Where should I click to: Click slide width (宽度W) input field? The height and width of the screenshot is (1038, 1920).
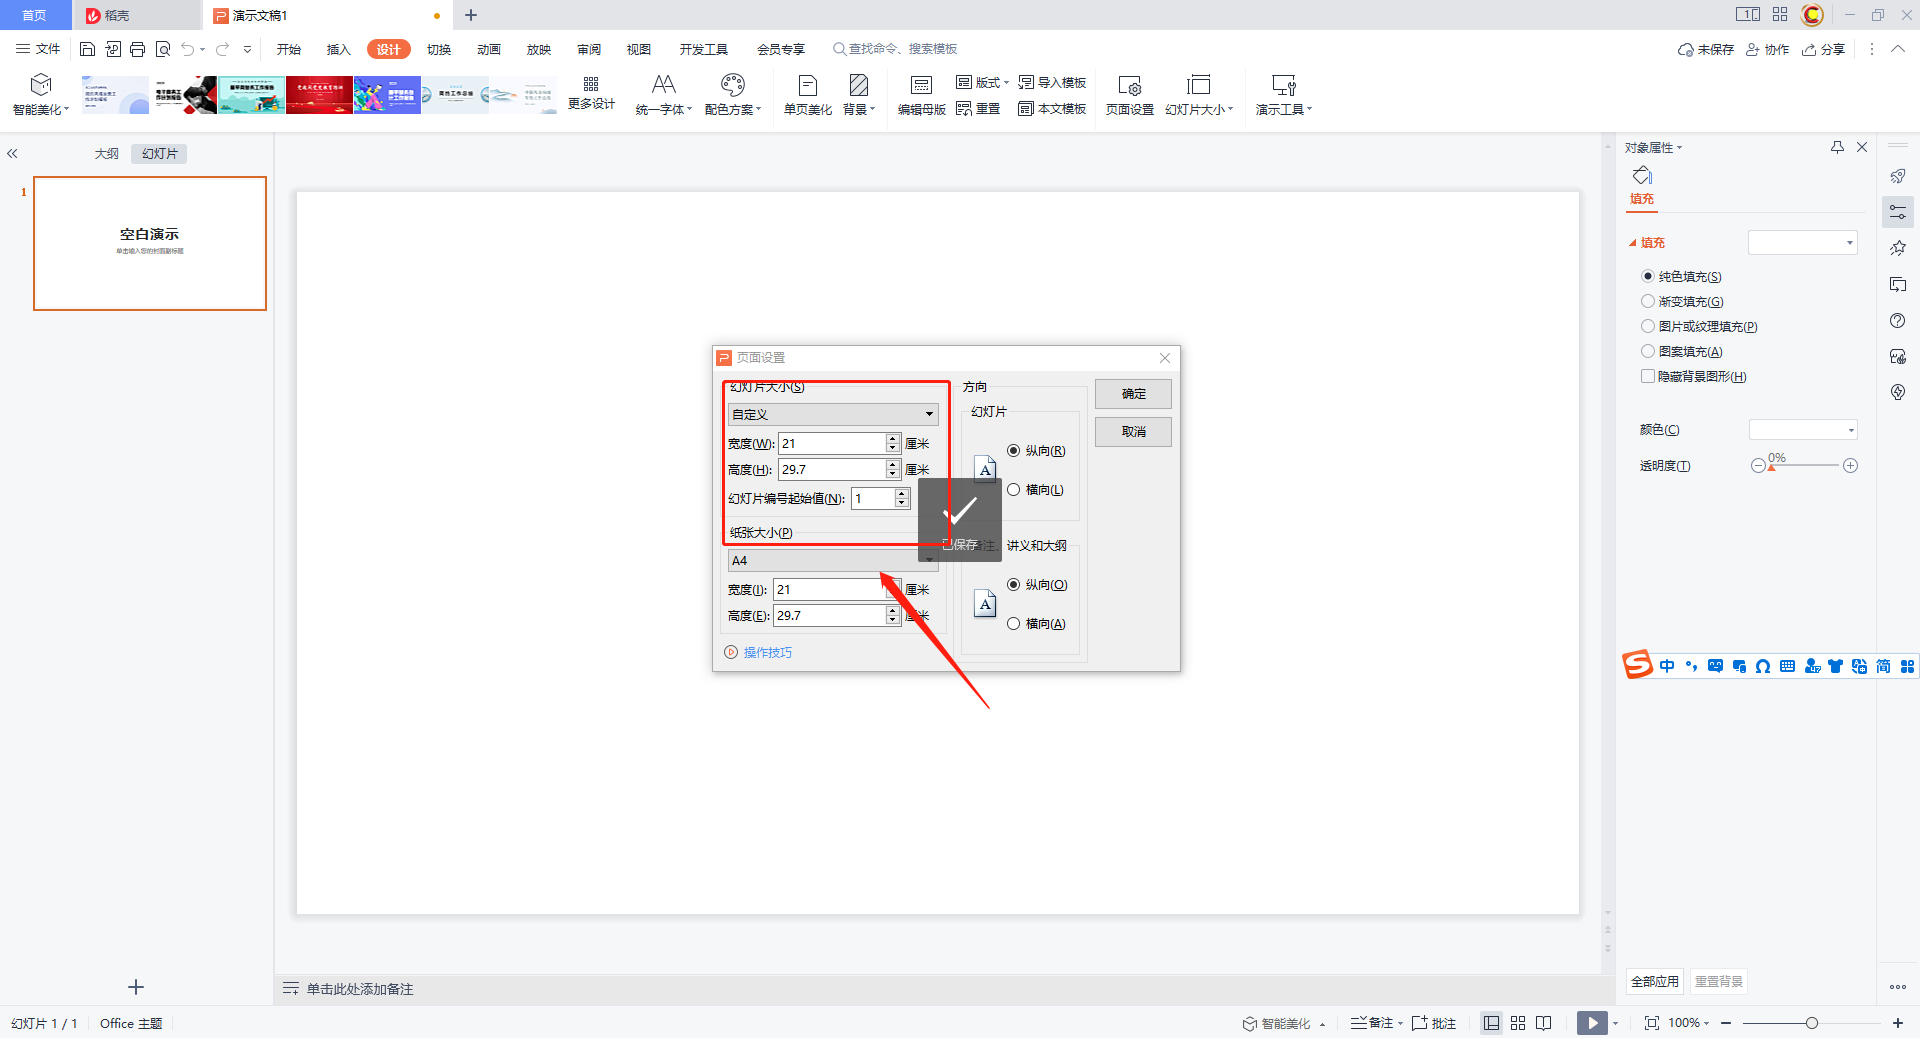832,443
